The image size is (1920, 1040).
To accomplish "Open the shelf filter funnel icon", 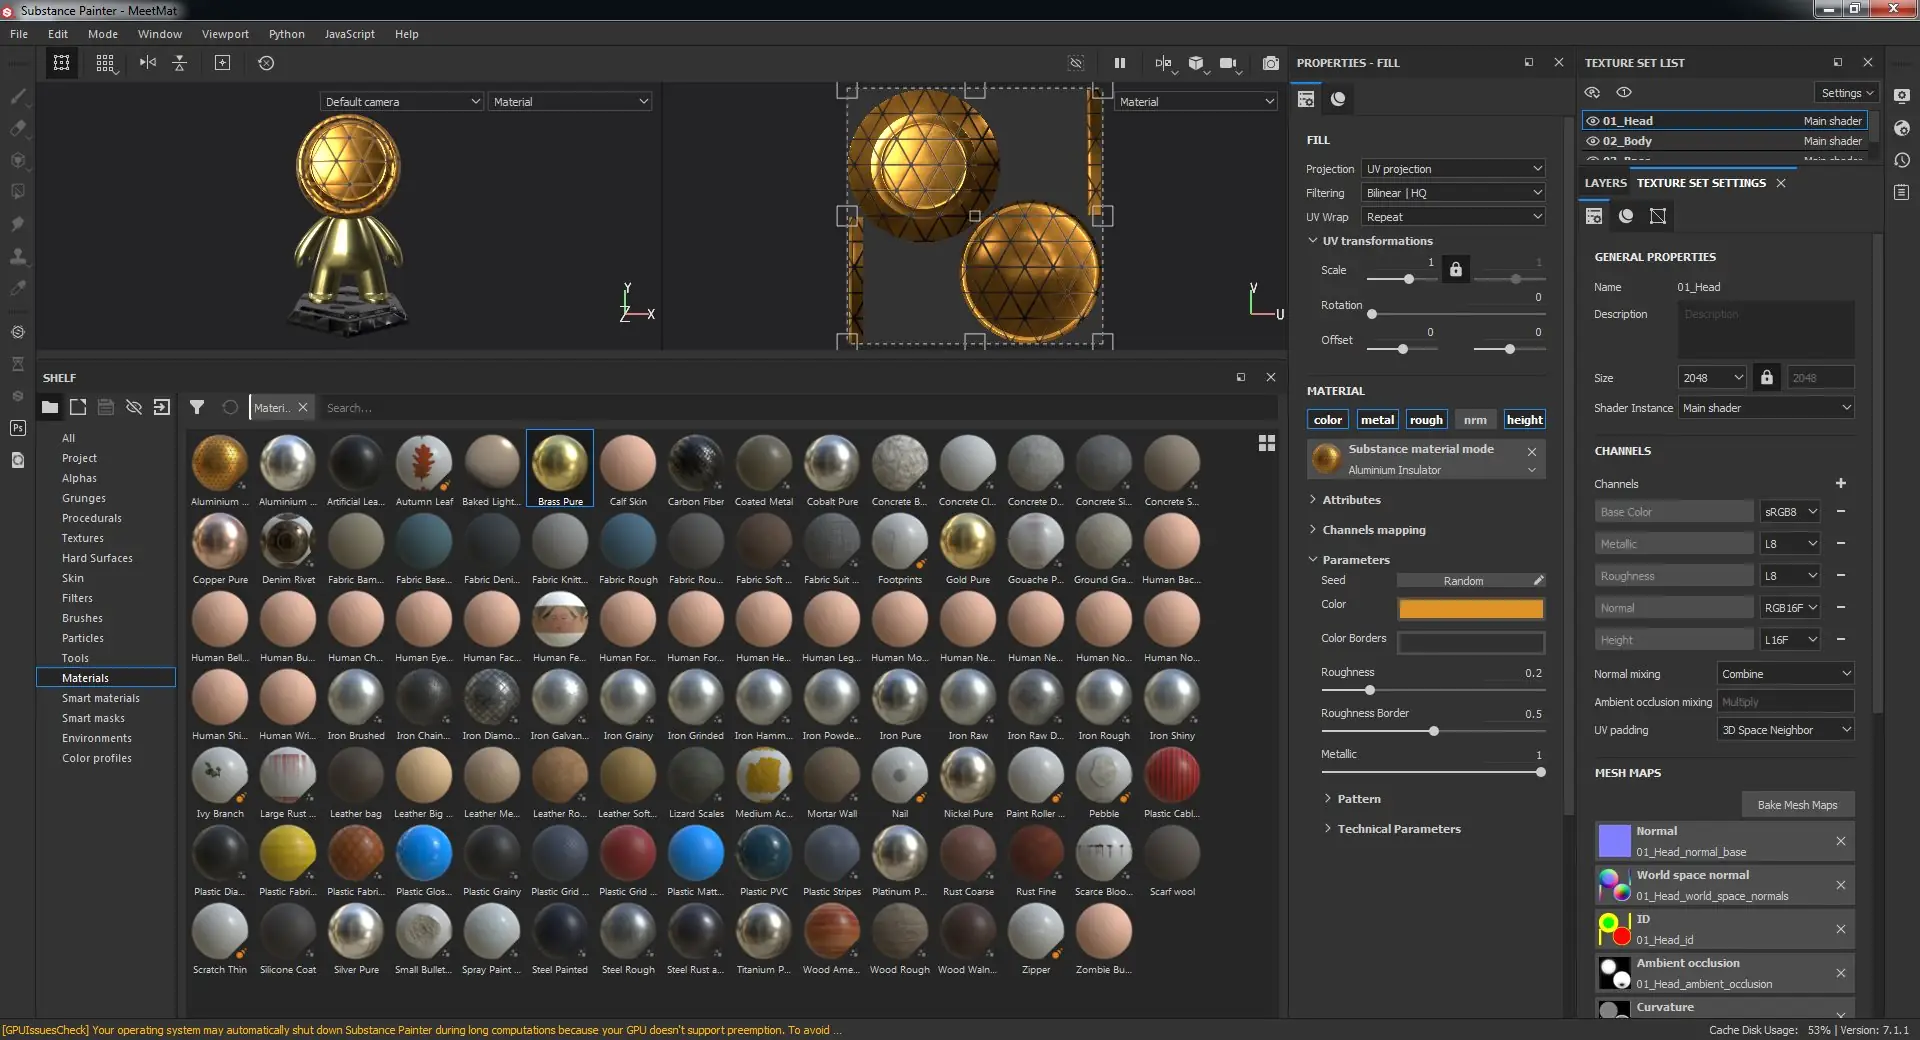I will pyautogui.click(x=197, y=407).
